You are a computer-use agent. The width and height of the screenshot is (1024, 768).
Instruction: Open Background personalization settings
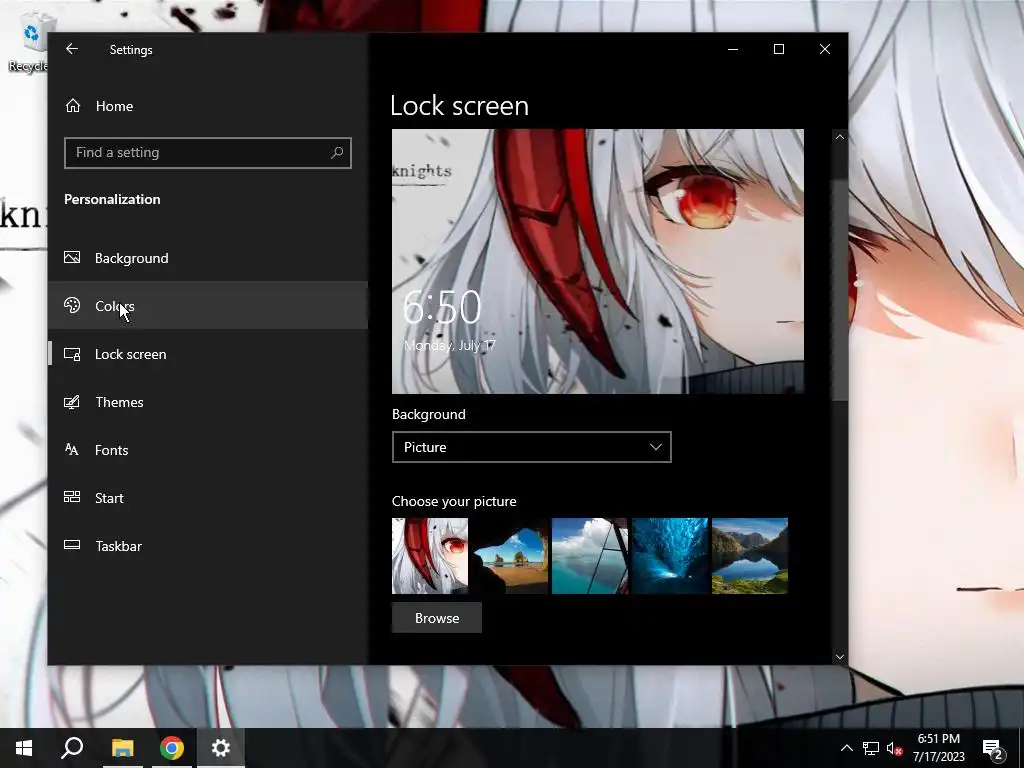208,258
